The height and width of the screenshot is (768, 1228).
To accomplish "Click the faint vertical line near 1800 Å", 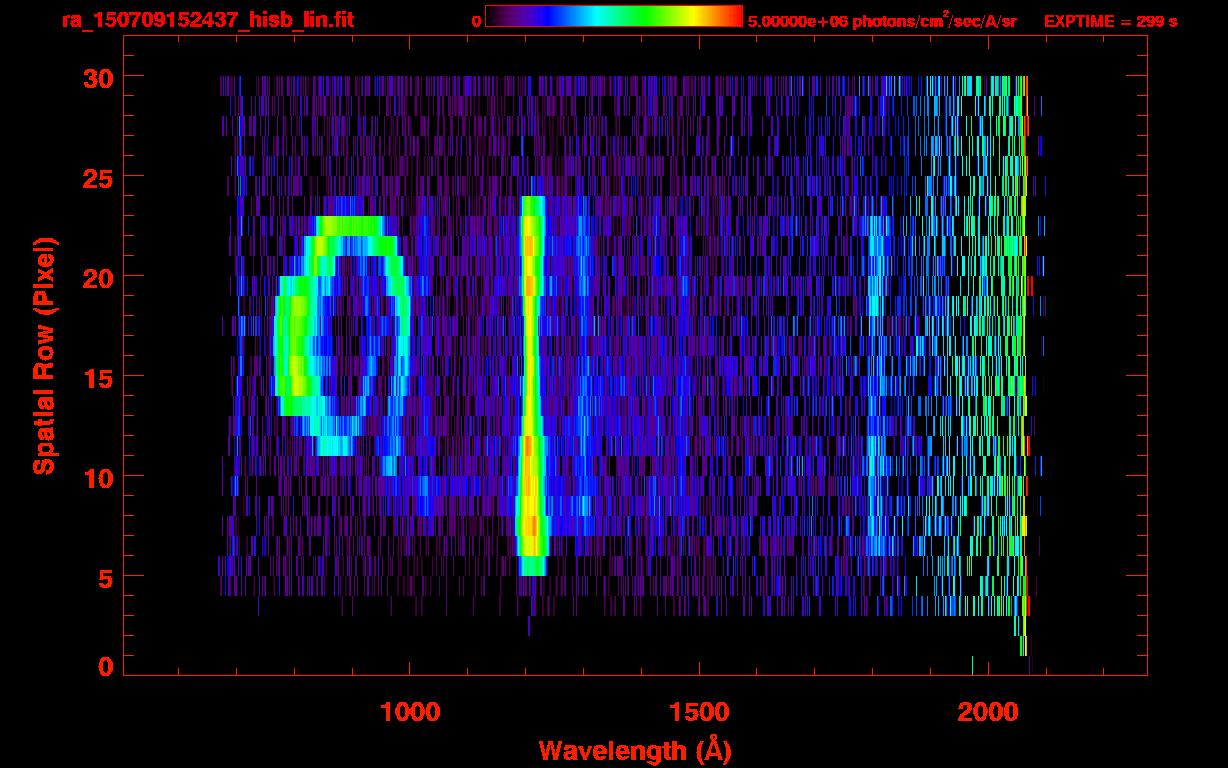I will 877,385.
